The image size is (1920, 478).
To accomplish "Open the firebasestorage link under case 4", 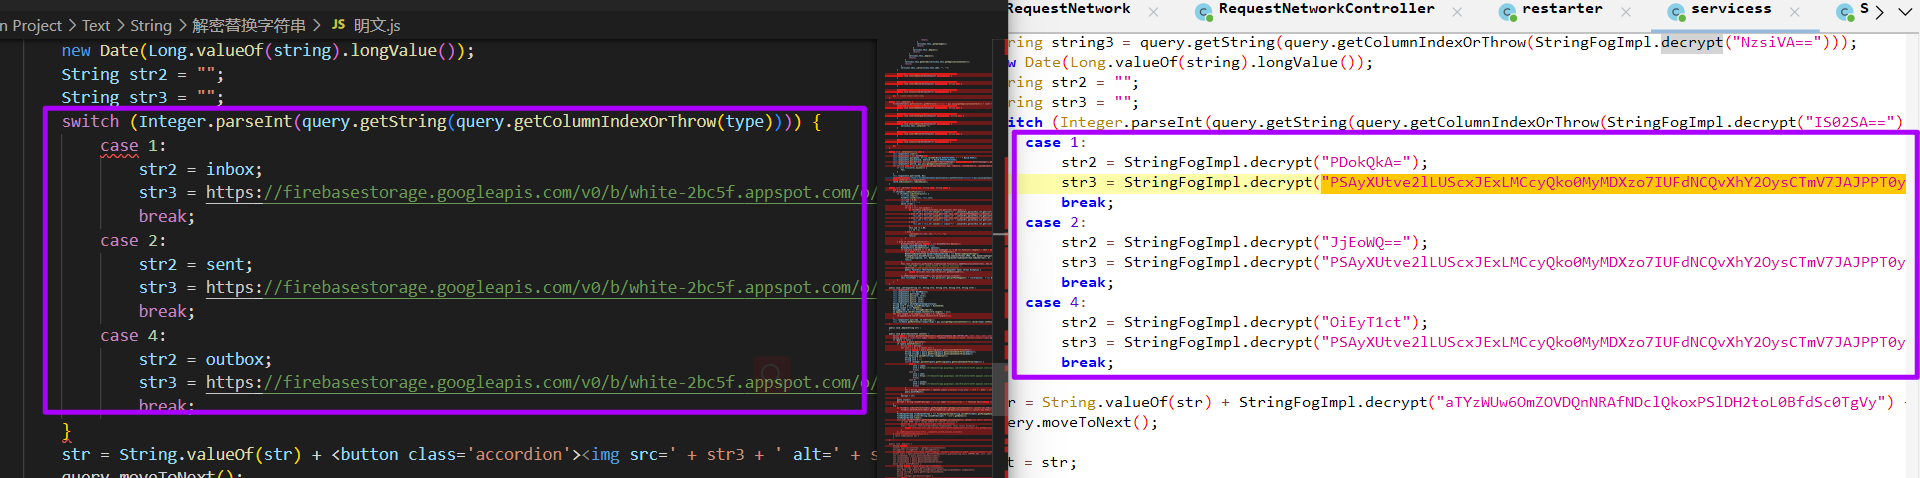I will [x=541, y=383].
